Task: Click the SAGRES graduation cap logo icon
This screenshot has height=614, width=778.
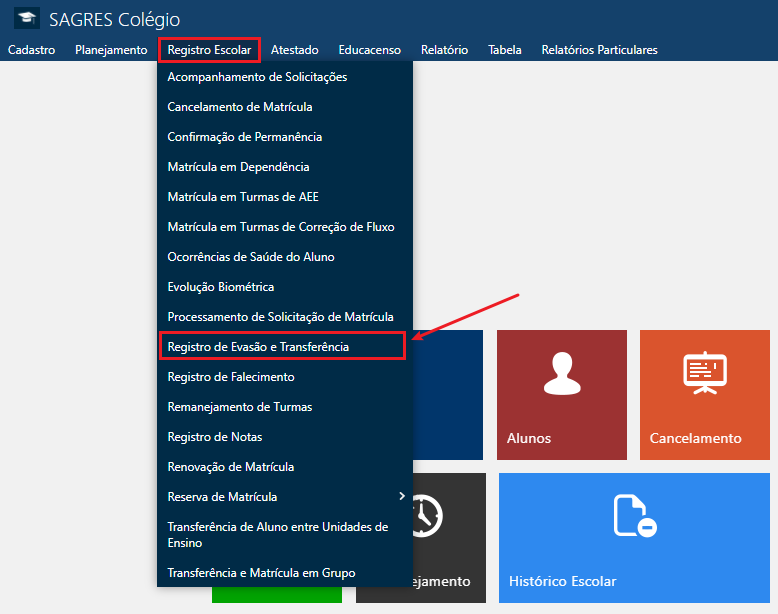Action: click(x=26, y=19)
